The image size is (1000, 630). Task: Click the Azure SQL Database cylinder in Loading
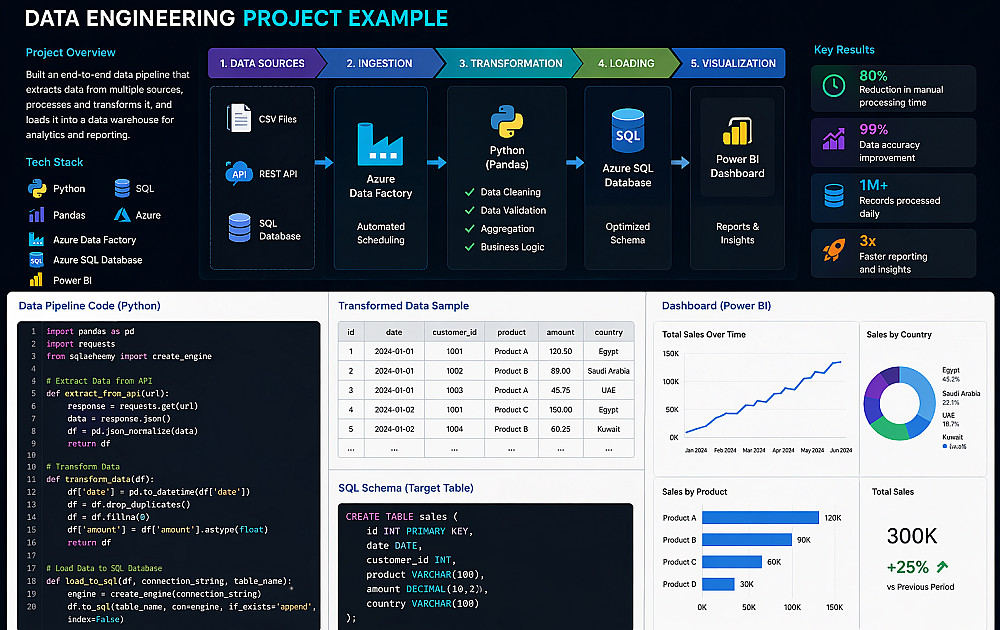(628, 131)
